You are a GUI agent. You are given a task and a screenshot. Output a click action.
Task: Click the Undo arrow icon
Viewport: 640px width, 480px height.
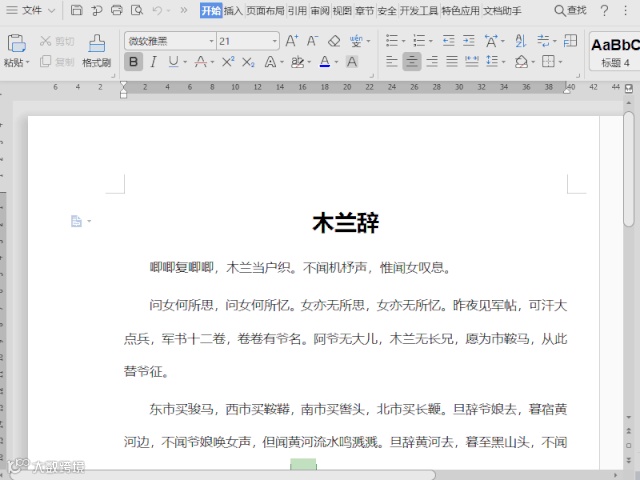click(x=157, y=10)
